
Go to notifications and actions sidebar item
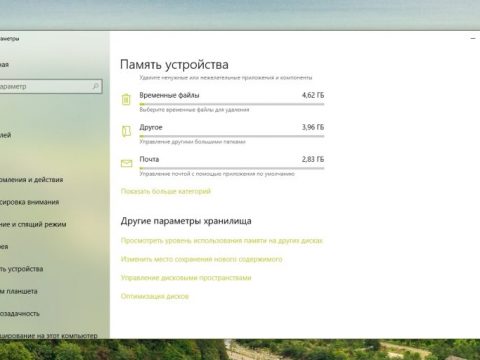pyautogui.click(x=31, y=180)
